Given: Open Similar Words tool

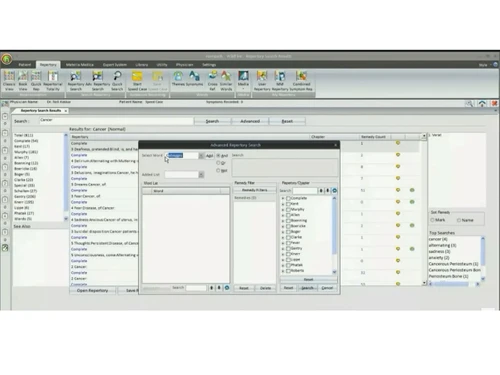Looking at the screenshot, I should pyautogui.click(x=226, y=81).
